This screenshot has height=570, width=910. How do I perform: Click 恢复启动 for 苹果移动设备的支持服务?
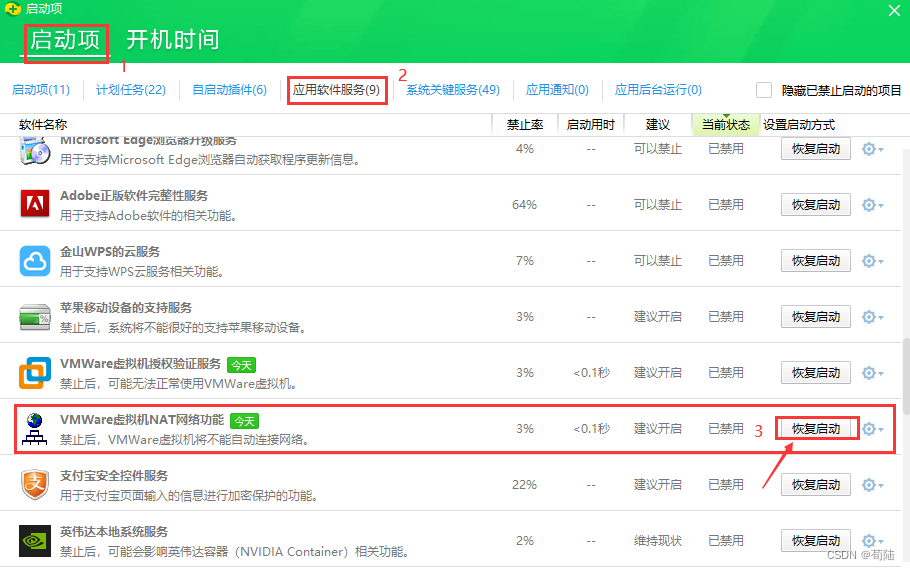(x=815, y=317)
